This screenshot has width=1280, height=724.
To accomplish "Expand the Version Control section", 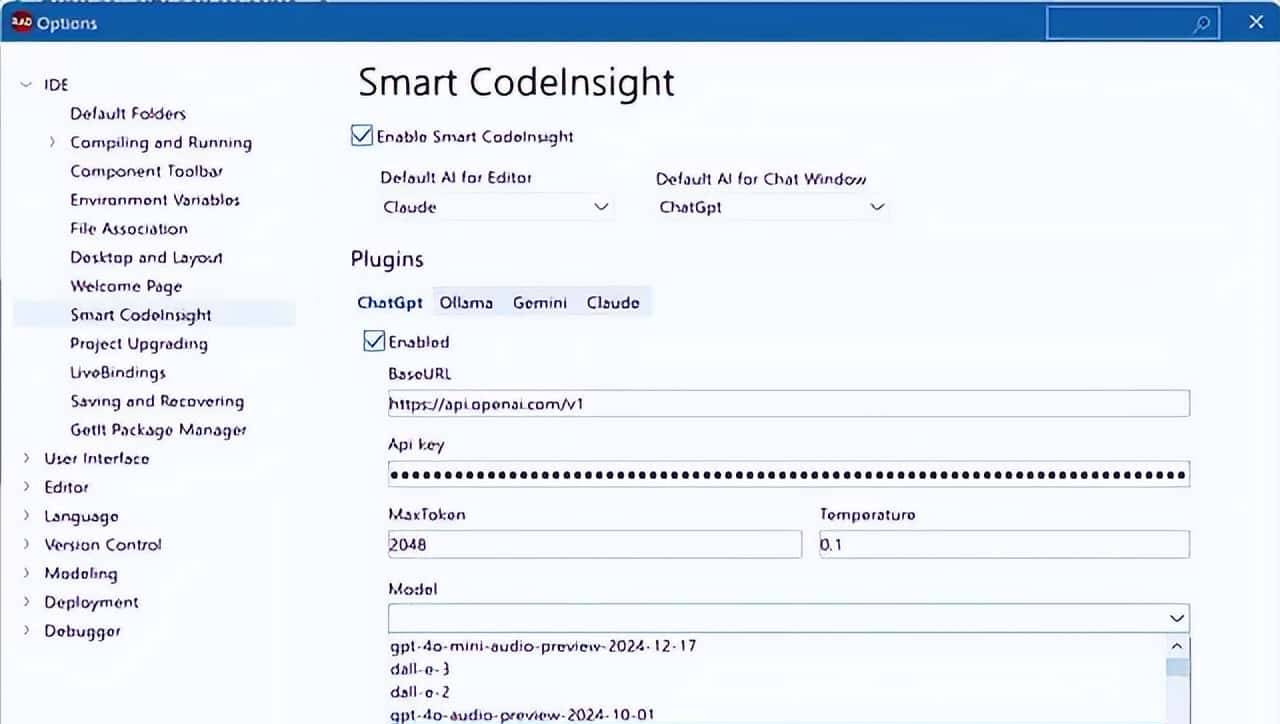I will (26, 544).
